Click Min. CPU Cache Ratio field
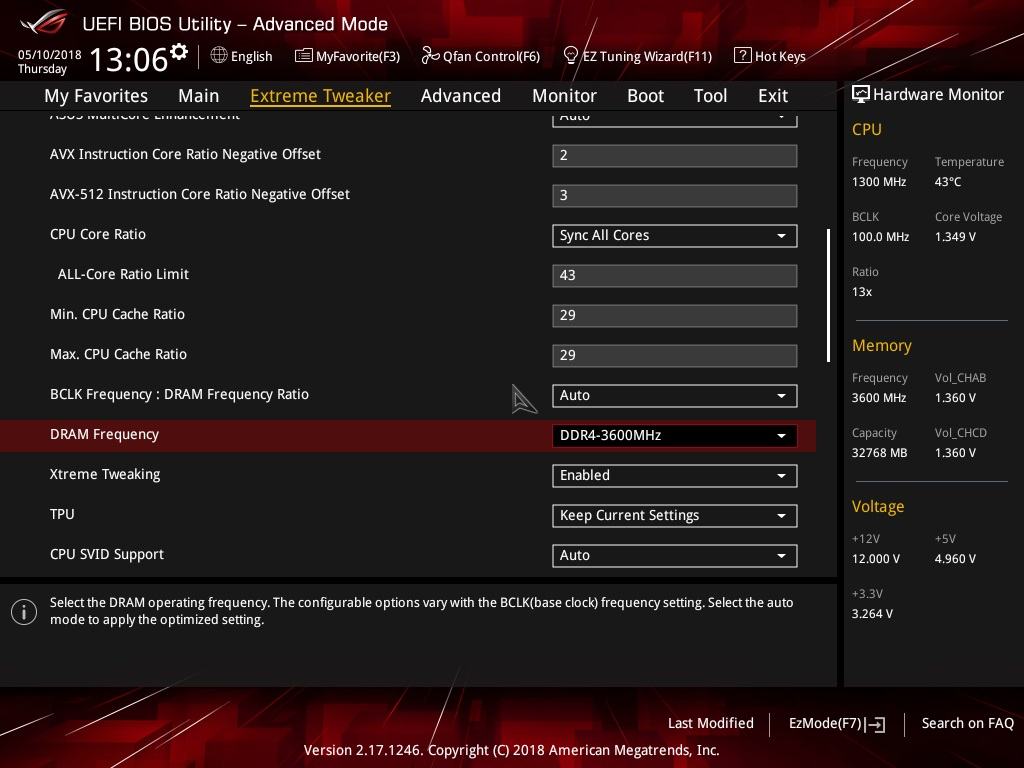The height and width of the screenshot is (768, 1024). (x=675, y=315)
